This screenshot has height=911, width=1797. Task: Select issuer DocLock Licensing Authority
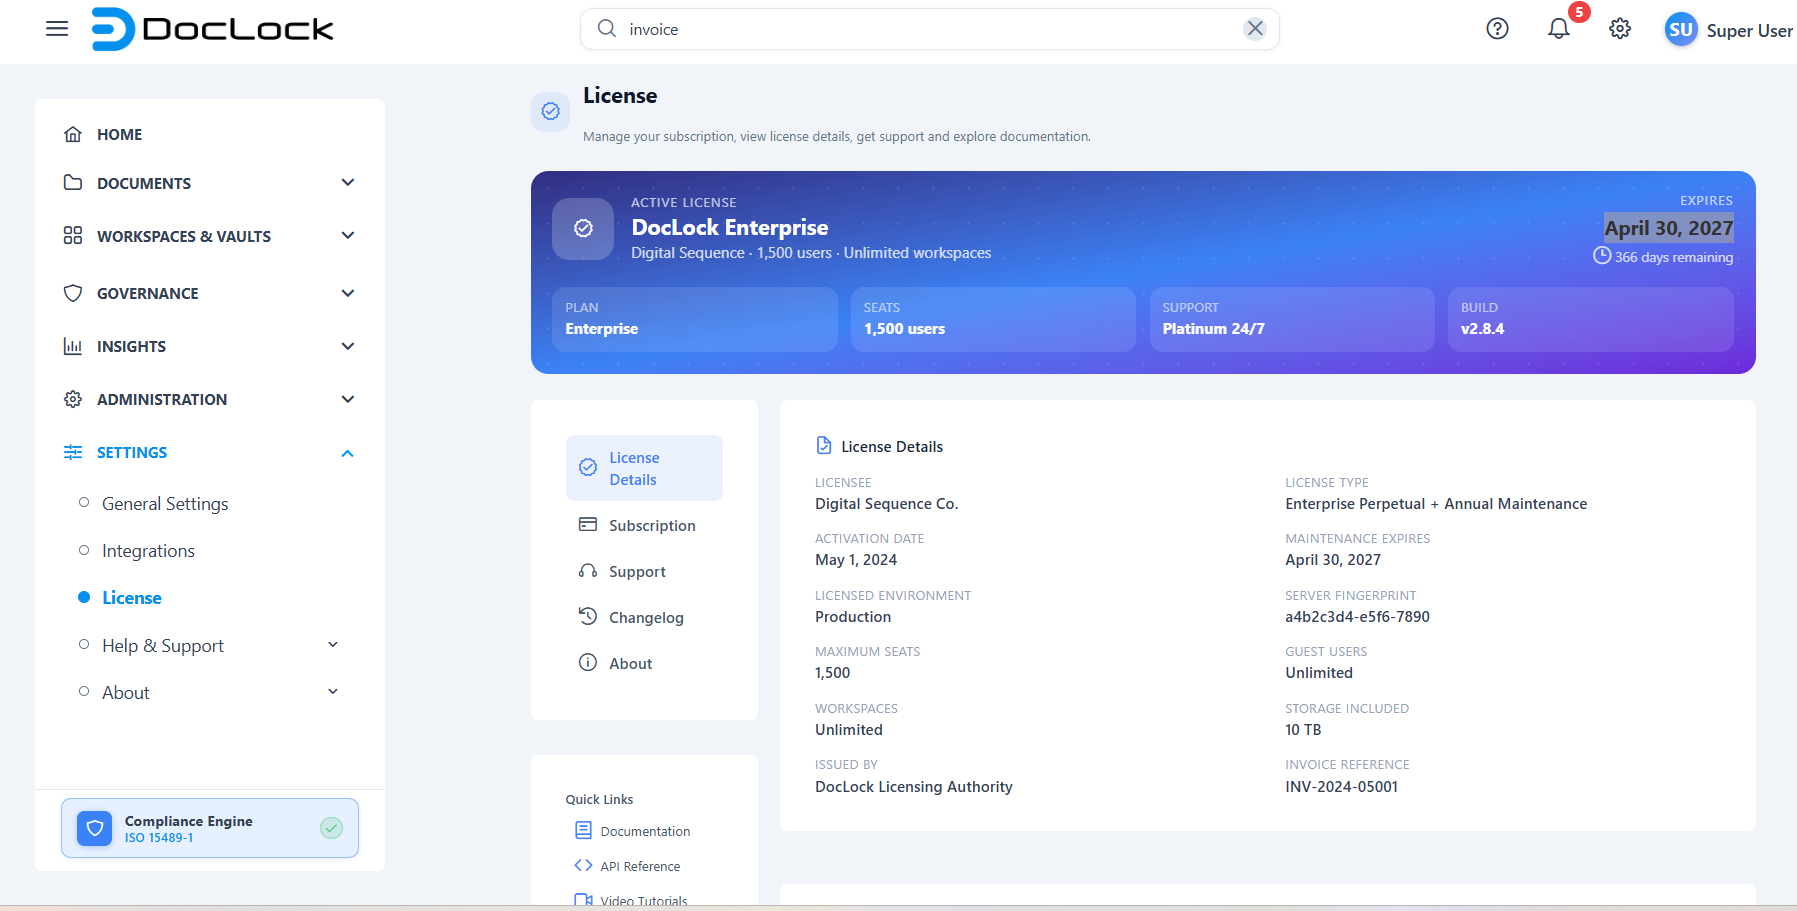click(913, 787)
